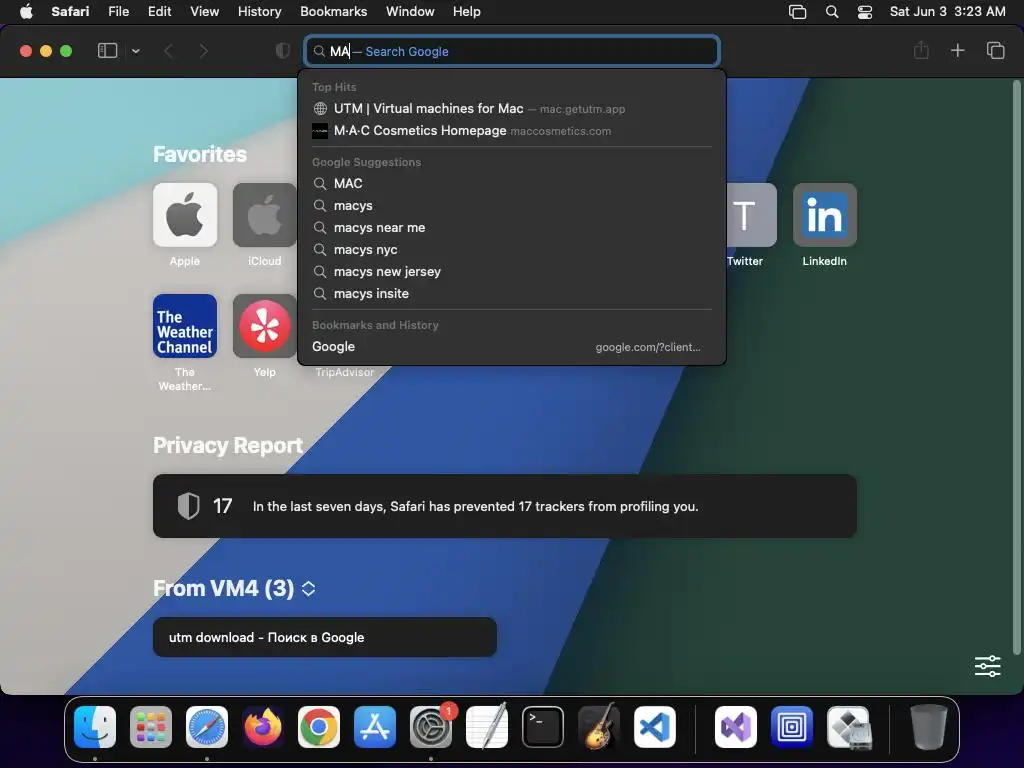Open Visual Studio Code from the Dock
Viewport: 1024px width, 768px height.
[x=655, y=727]
